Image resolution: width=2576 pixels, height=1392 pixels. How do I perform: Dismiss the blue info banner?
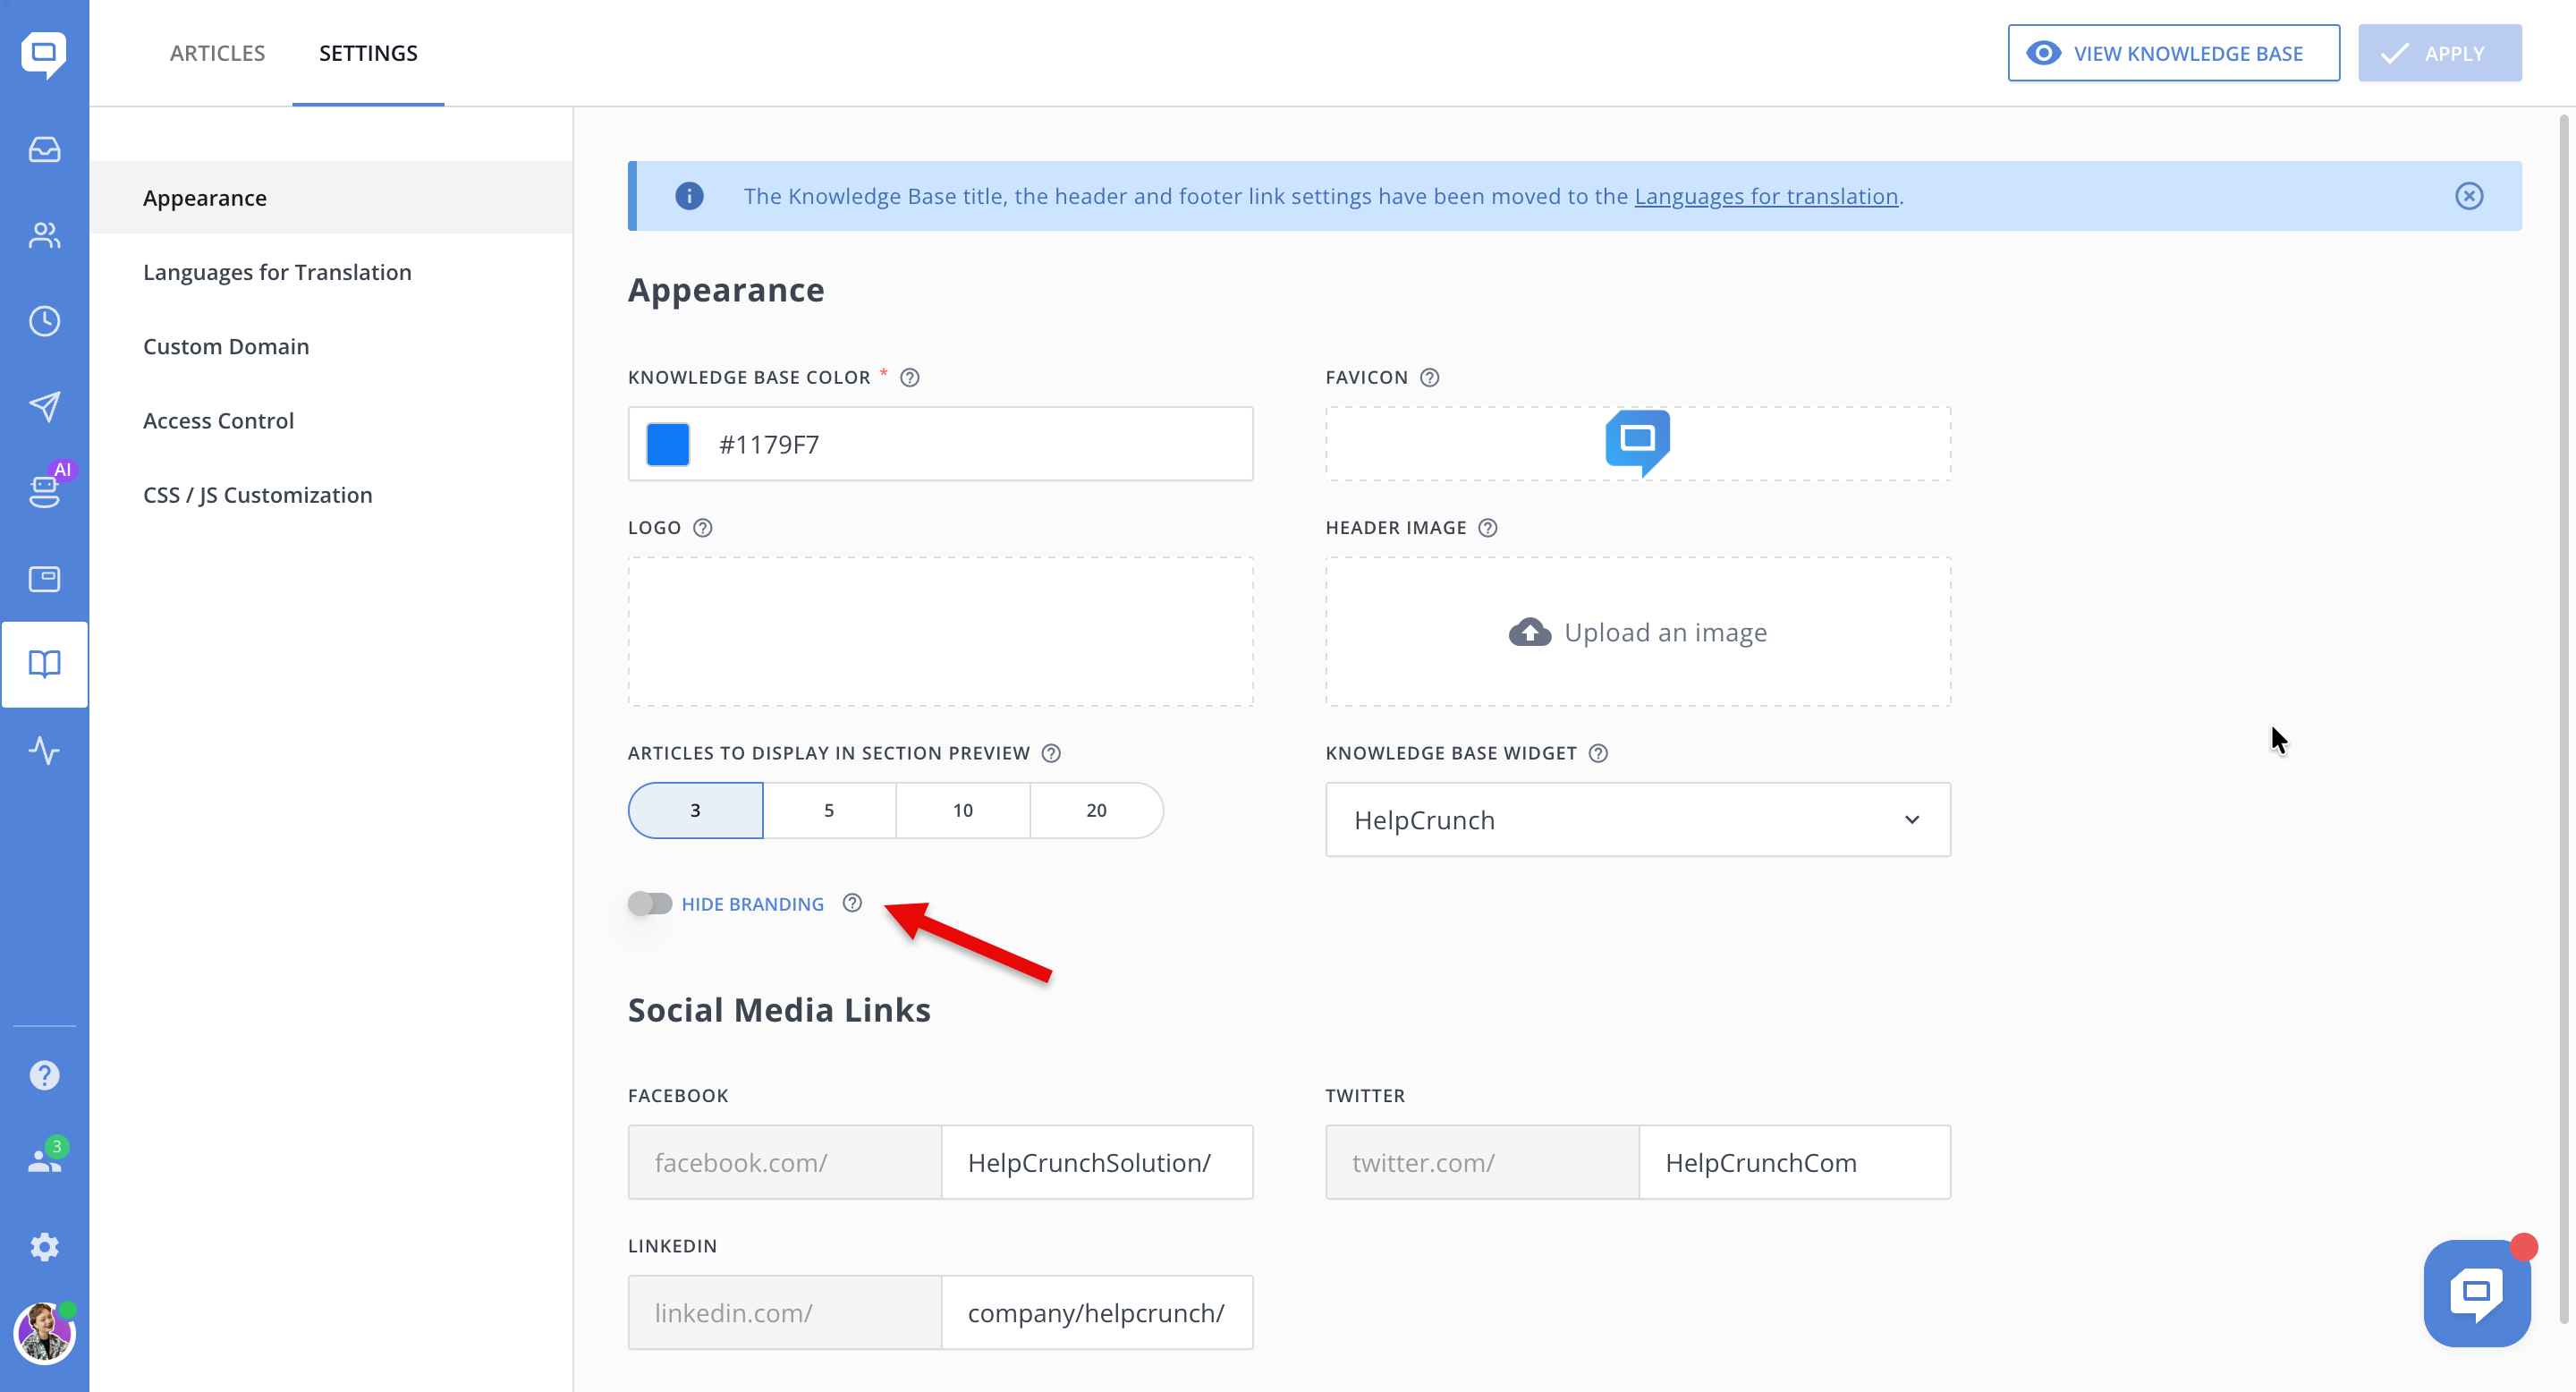(x=2469, y=196)
